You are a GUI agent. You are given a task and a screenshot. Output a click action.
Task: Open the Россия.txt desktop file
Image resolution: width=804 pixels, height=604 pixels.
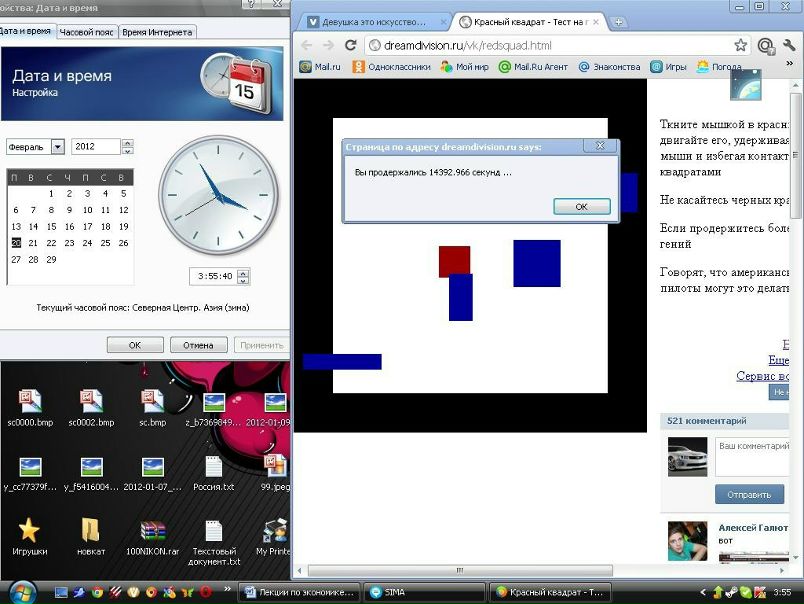(x=213, y=474)
